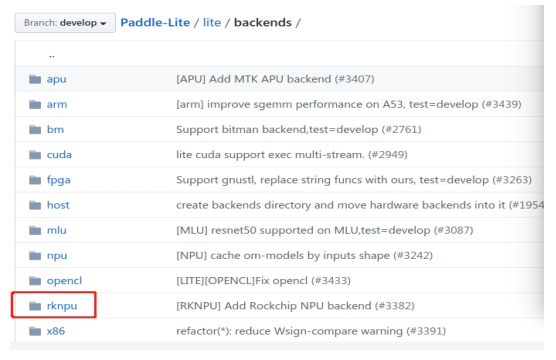Open the host folder link
556x360 pixels.
click(58, 205)
